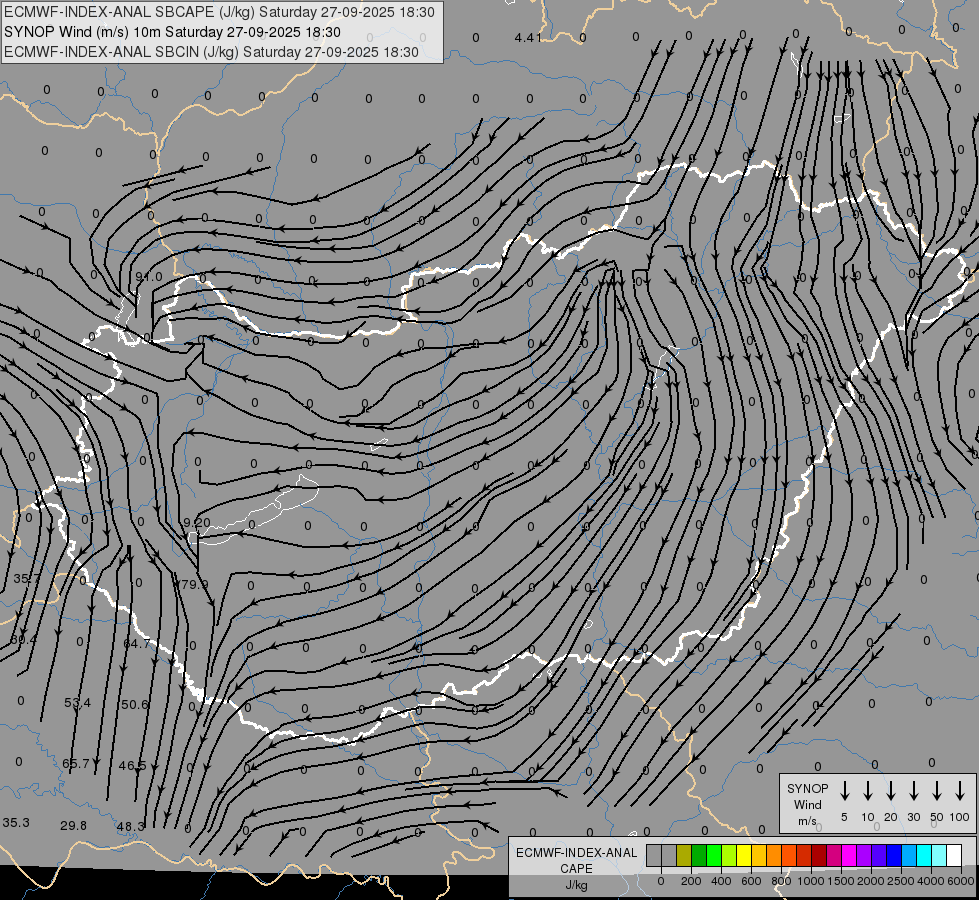Click the SYNOP Wind 10m title line
This screenshot has width=979, height=900.
(x=172, y=32)
